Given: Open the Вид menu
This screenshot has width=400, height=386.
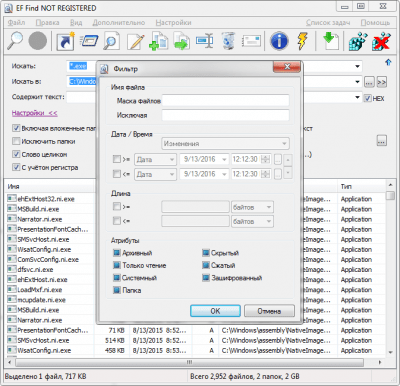Looking at the screenshot, I should (76, 23).
